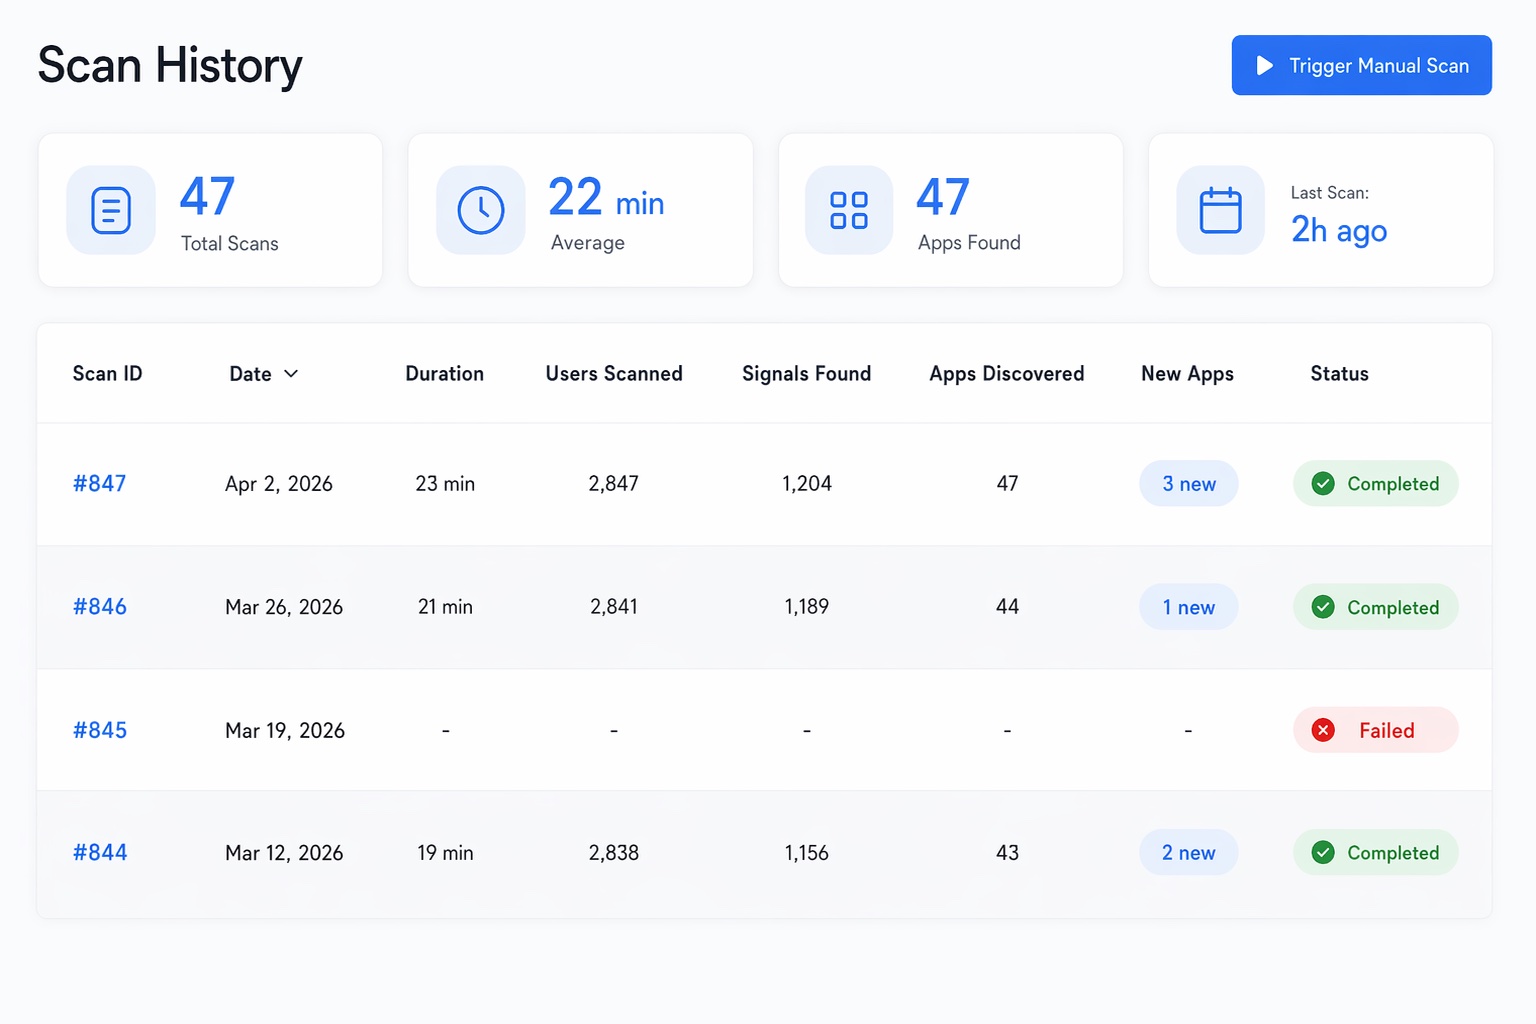The width and height of the screenshot is (1536, 1024).
Task: Click the "2 new" apps badge
Action: (1188, 853)
